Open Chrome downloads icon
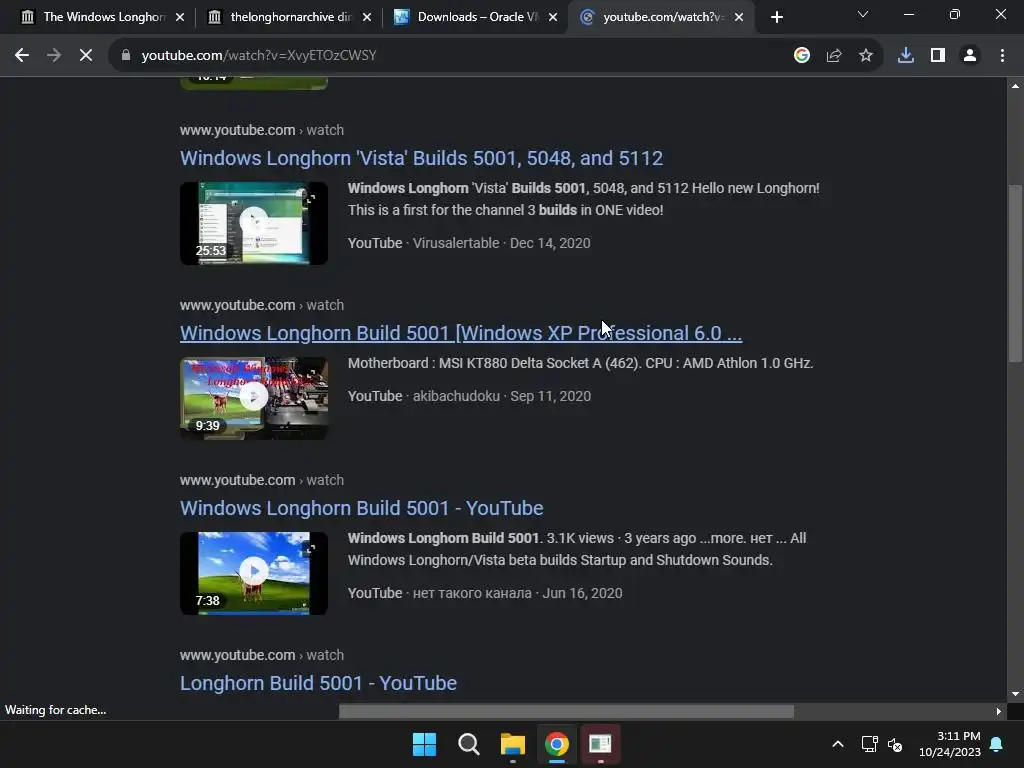Viewport: 1024px width, 768px height. [x=906, y=56]
